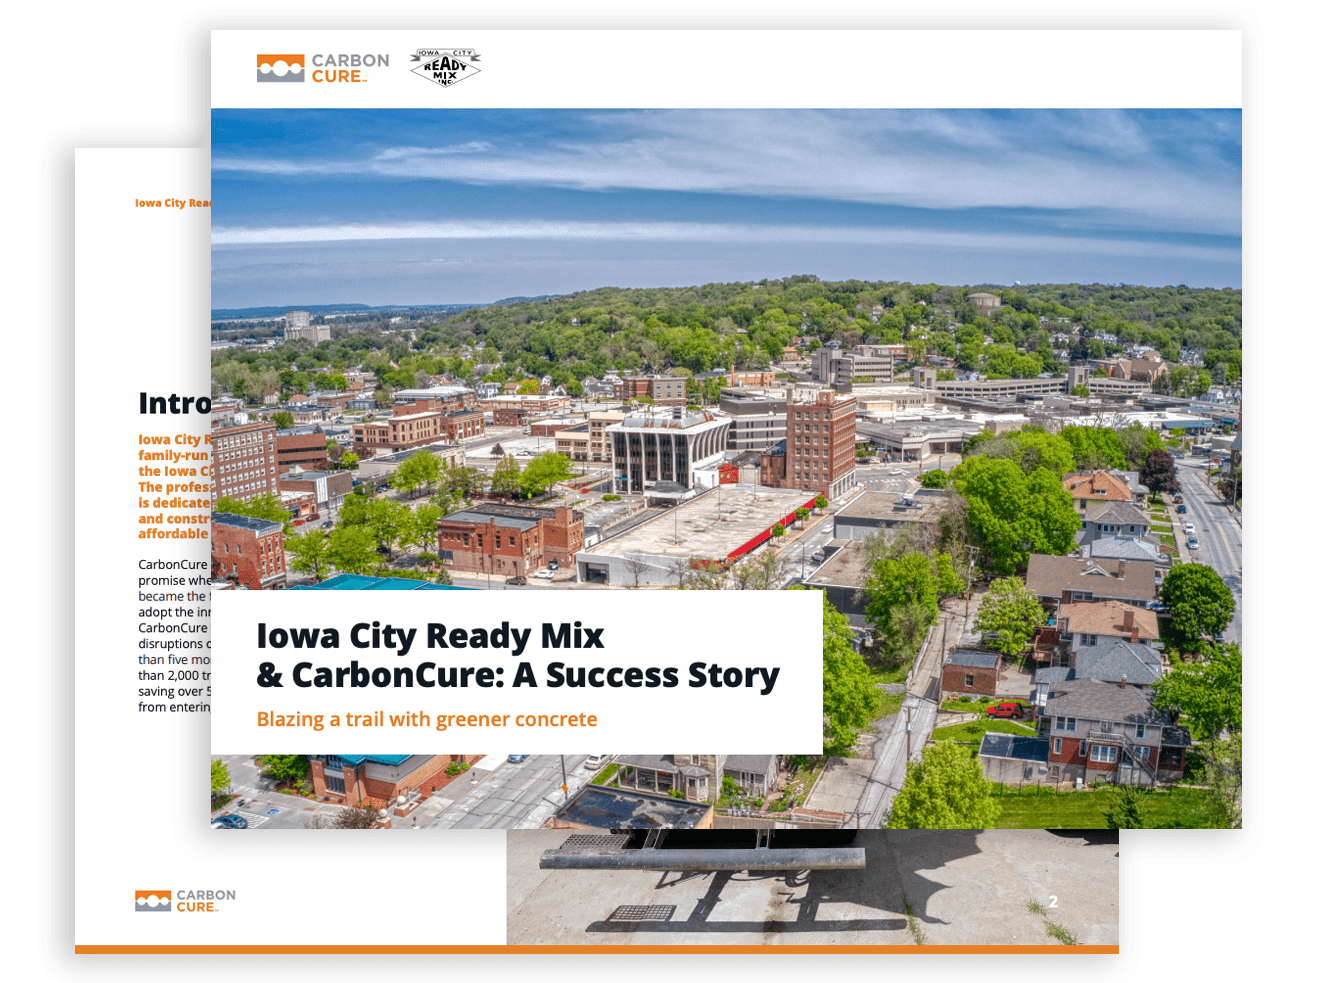Click the Iowa City Ready Mix diamond logo
1336x983 pixels.
pos(445,67)
